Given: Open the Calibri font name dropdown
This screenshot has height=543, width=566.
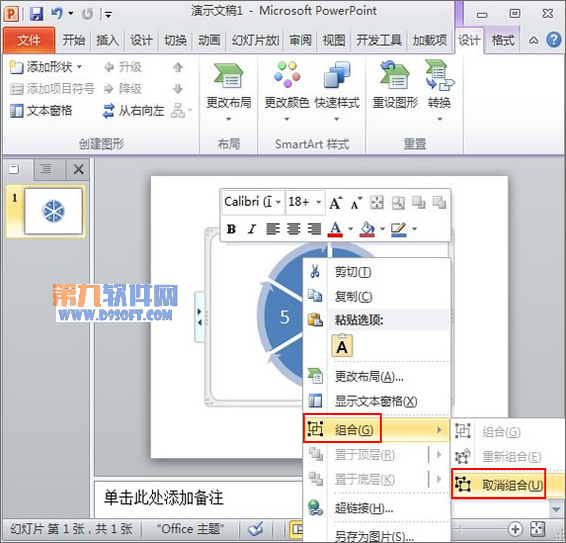Looking at the screenshot, I should point(278,202).
